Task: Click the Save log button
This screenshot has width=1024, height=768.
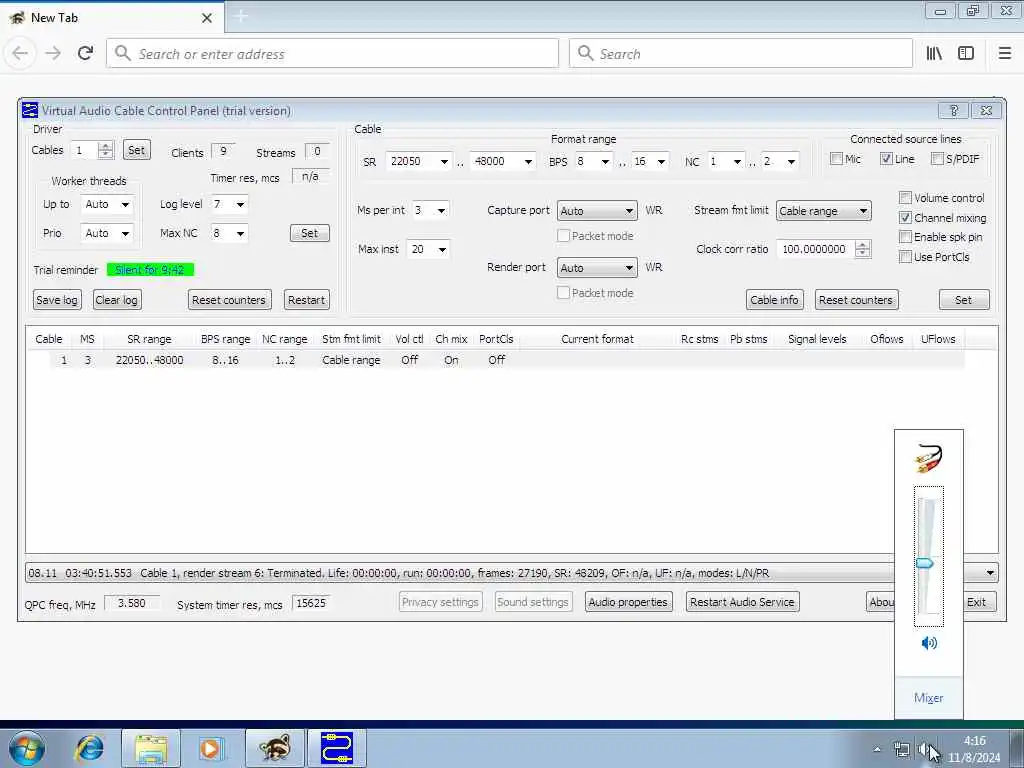Action: click(57, 300)
